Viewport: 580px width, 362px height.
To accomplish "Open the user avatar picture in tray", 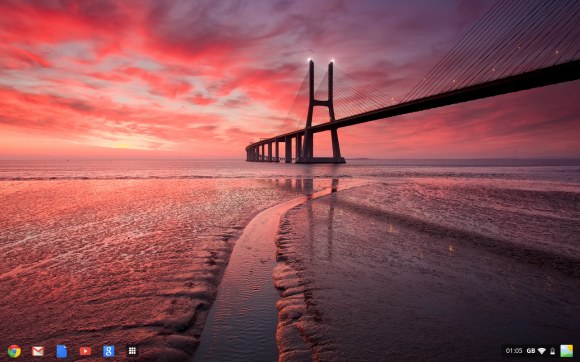I will (x=566, y=351).
